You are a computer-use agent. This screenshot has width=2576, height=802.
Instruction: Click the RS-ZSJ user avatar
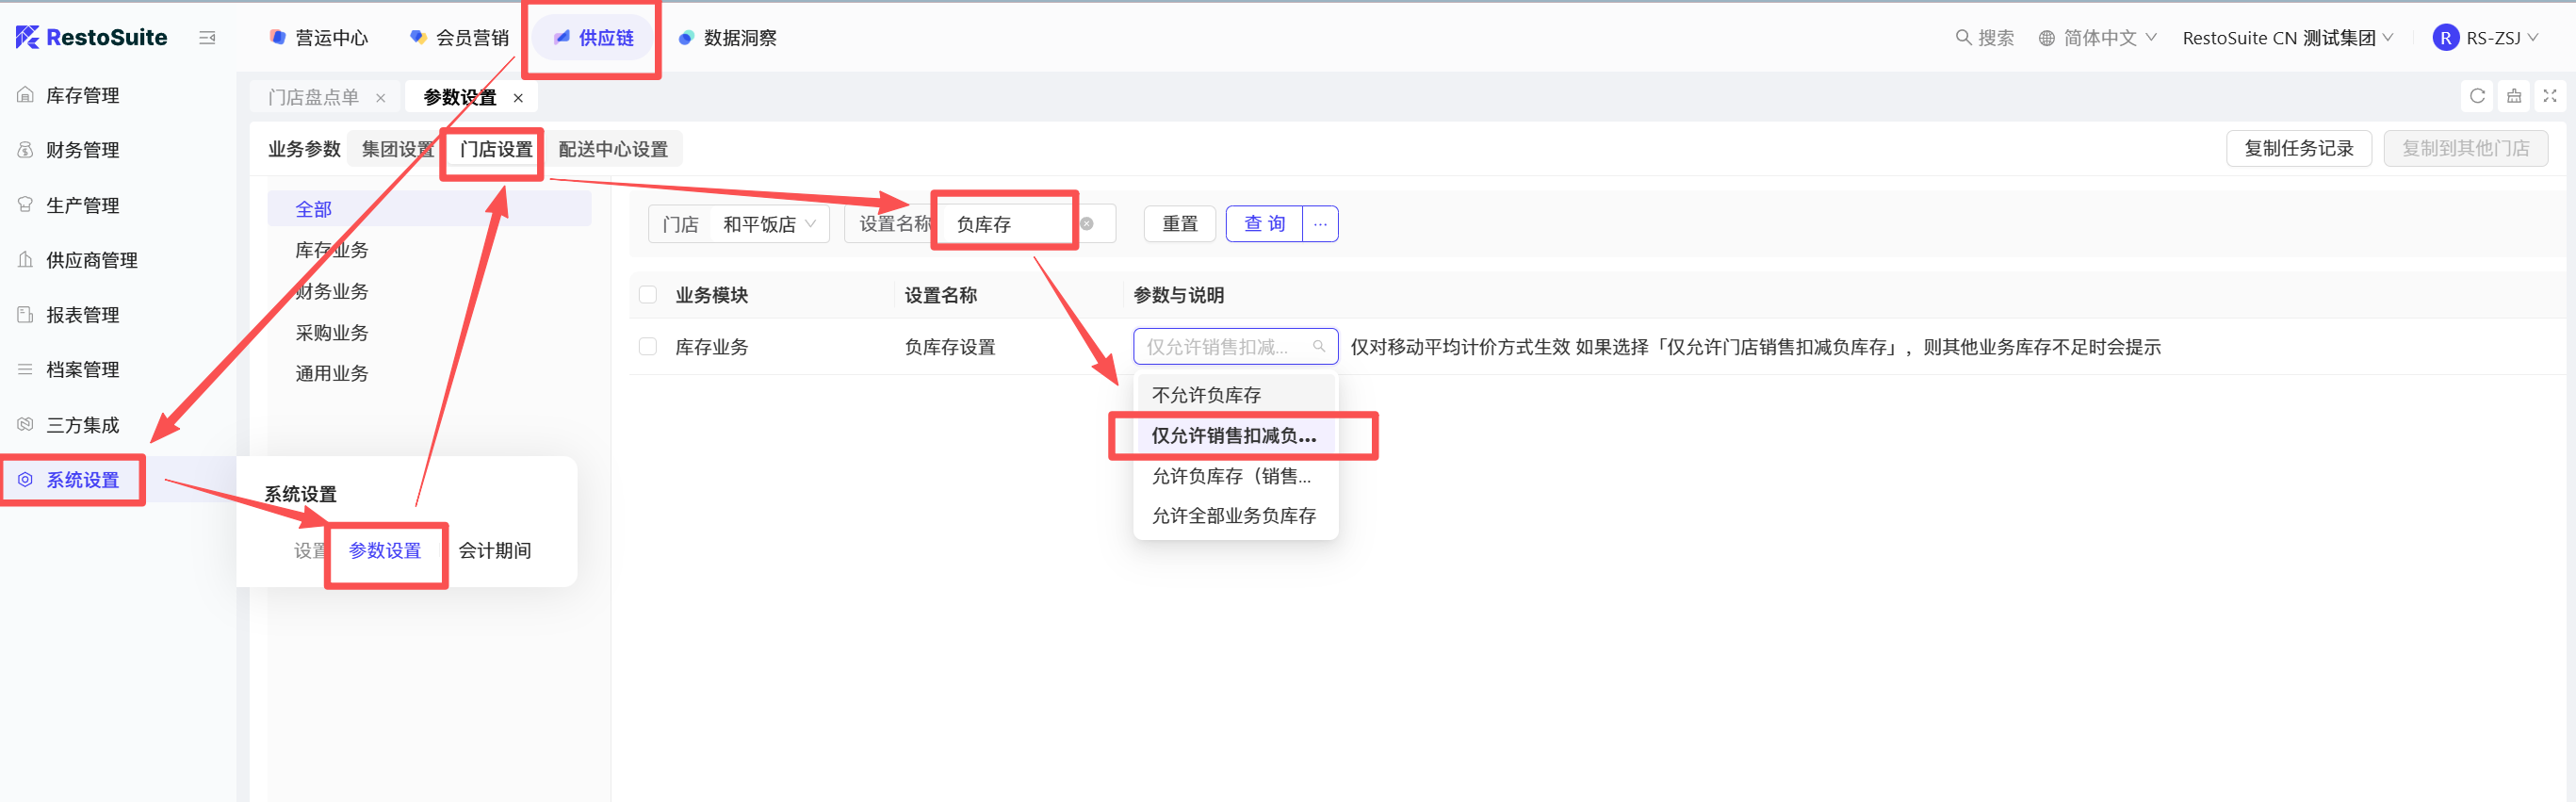(x=2445, y=38)
